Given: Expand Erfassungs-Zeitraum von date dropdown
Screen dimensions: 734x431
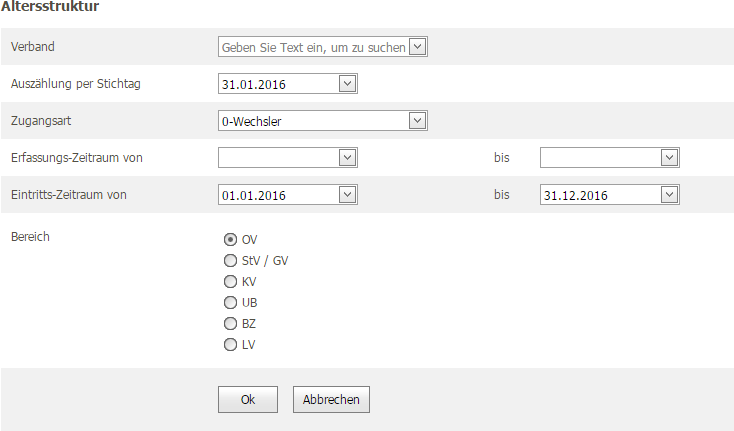Looking at the screenshot, I should [x=347, y=158].
